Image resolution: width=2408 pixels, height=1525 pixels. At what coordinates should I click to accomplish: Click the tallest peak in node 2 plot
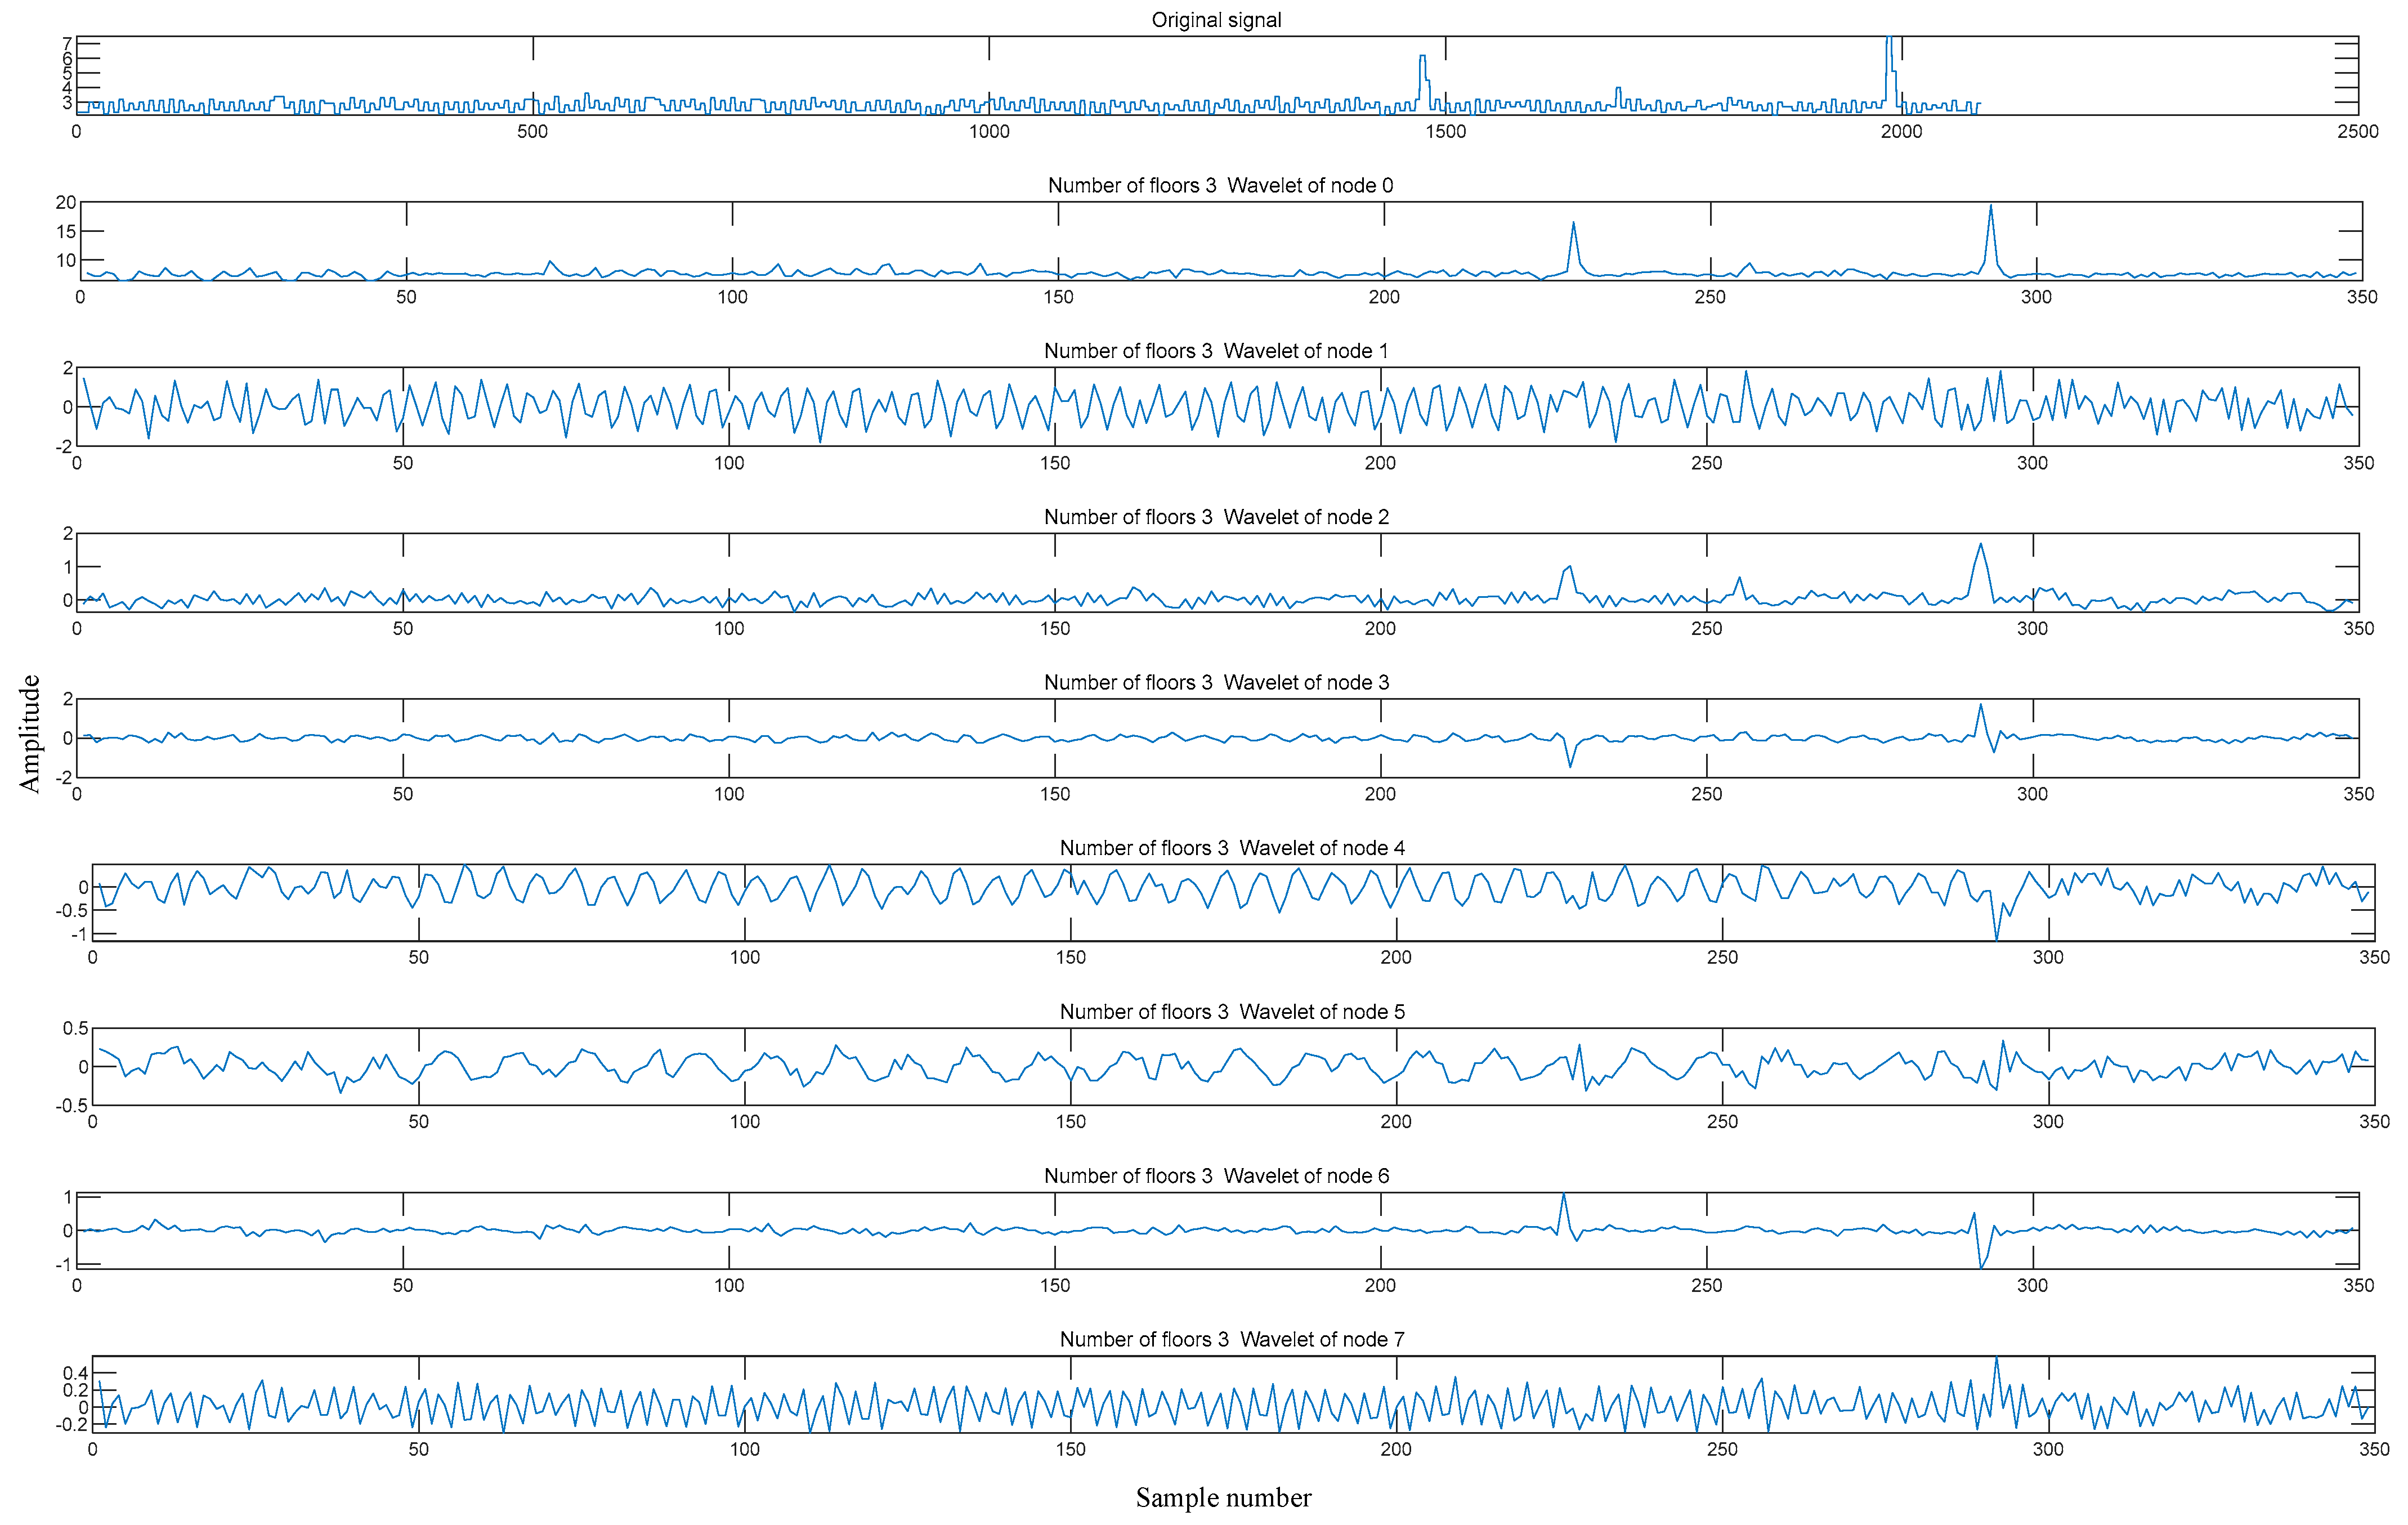click(x=1981, y=546)
